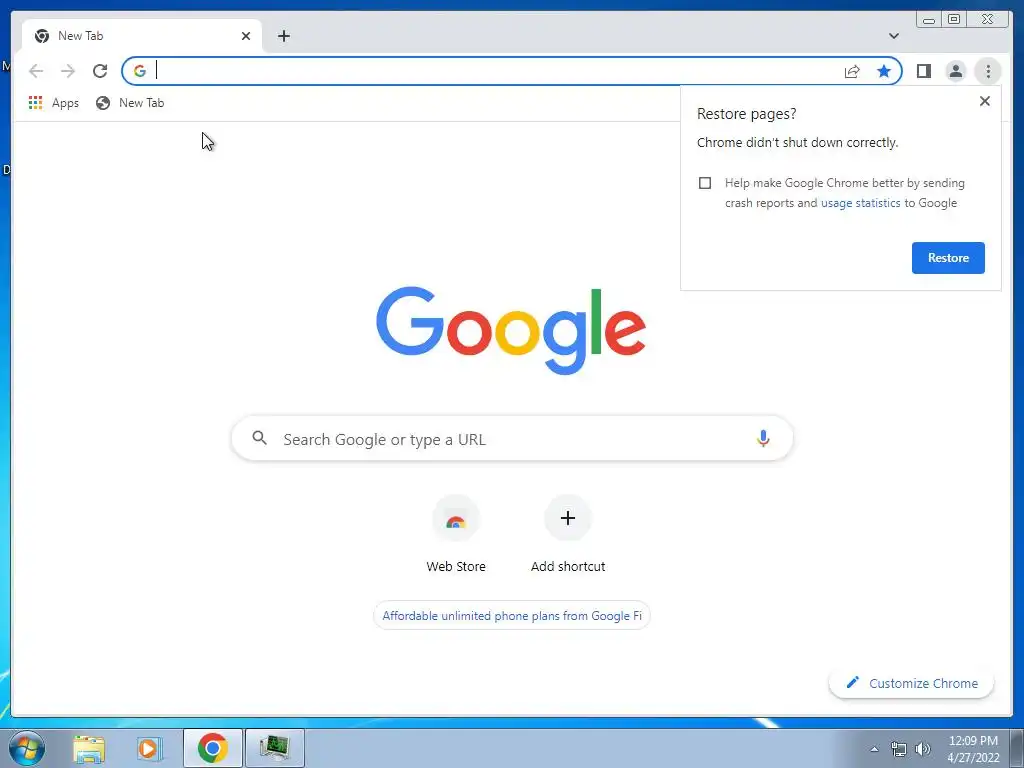Open the Web Store shortcut
Screen dimensions: 1024x768
pyautogui.click(x=456, y=536)
